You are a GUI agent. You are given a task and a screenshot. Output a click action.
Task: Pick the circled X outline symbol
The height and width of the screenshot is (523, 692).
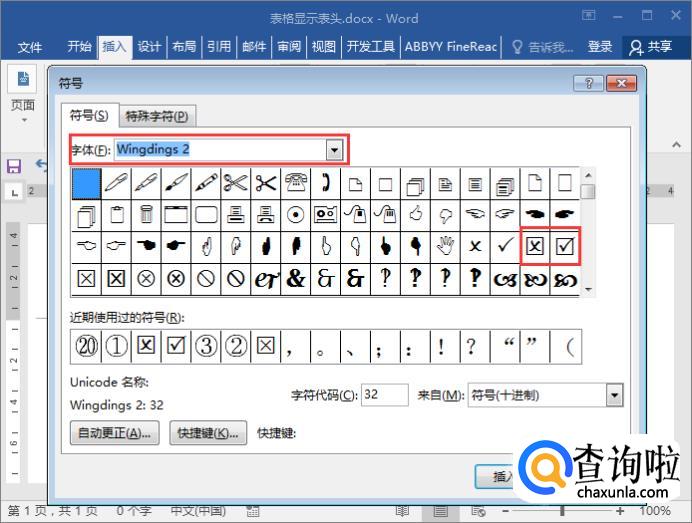pyautogui.click(x=146, y=278)
